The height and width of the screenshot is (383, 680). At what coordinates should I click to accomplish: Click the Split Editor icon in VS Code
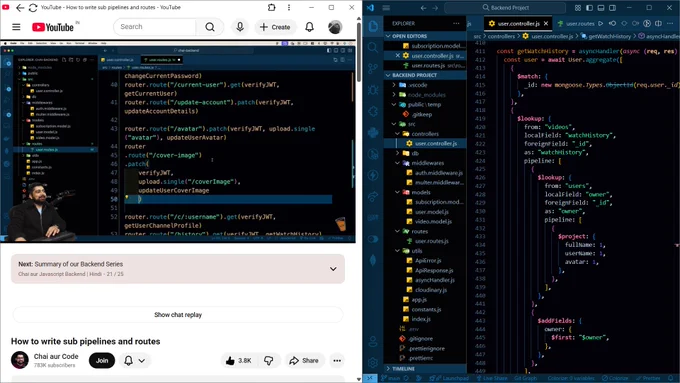(x=658, y=23)
